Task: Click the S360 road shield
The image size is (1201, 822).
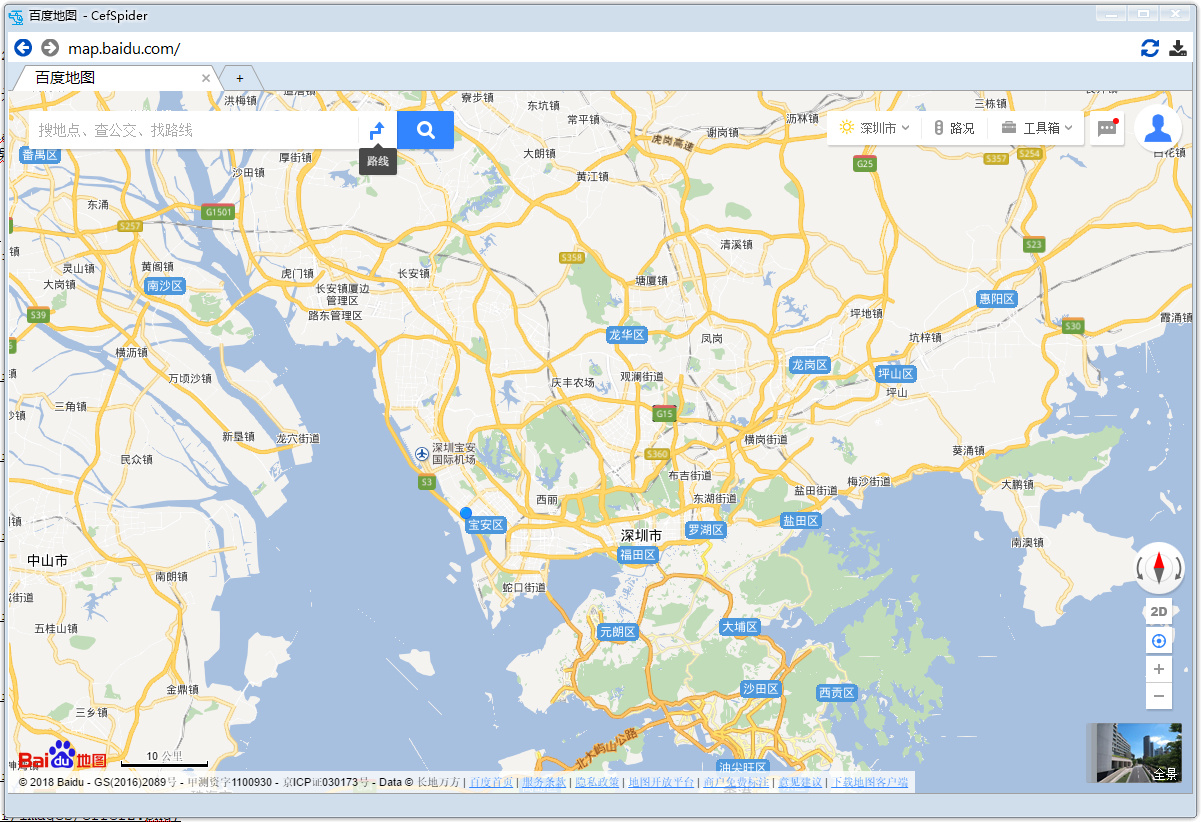Action: click(657, 454)
